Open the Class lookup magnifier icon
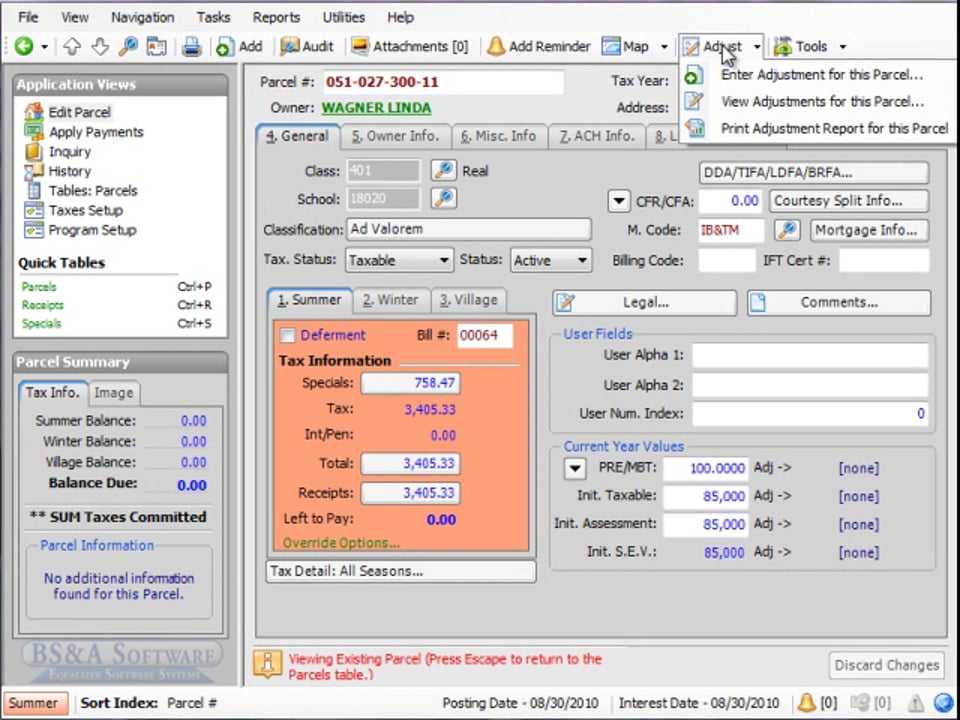The image size is (960, 720). pos(443,171)
